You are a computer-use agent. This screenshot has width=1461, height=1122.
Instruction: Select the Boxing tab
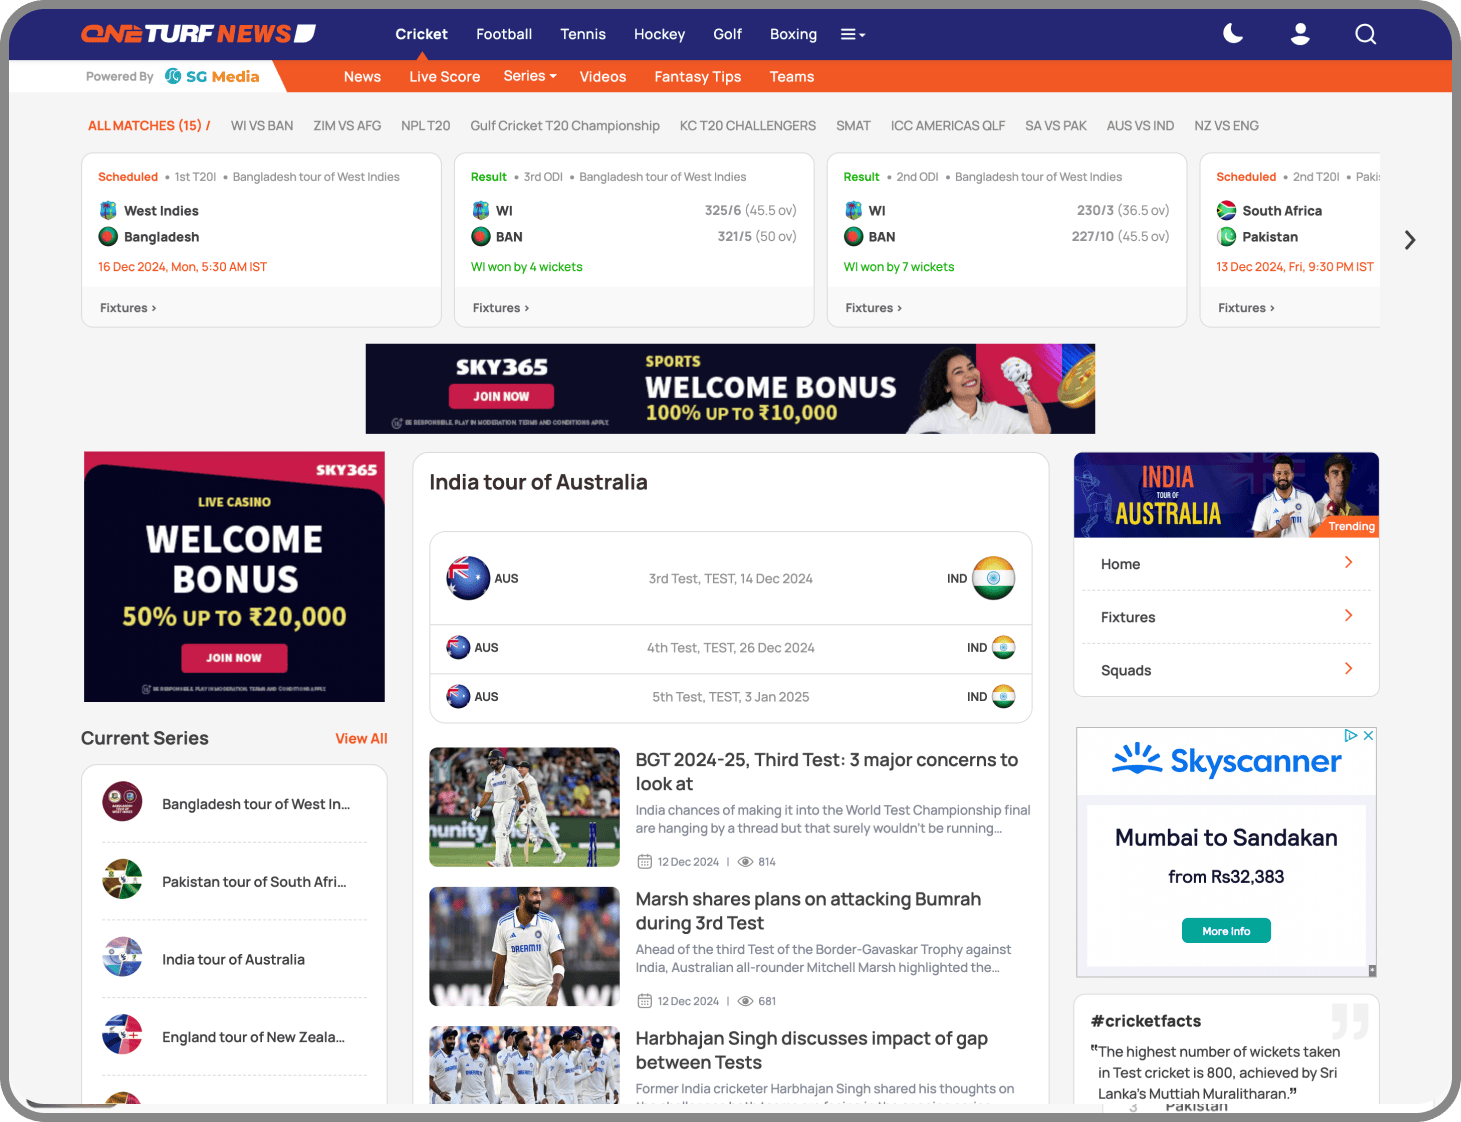click(x=793, y=34)
